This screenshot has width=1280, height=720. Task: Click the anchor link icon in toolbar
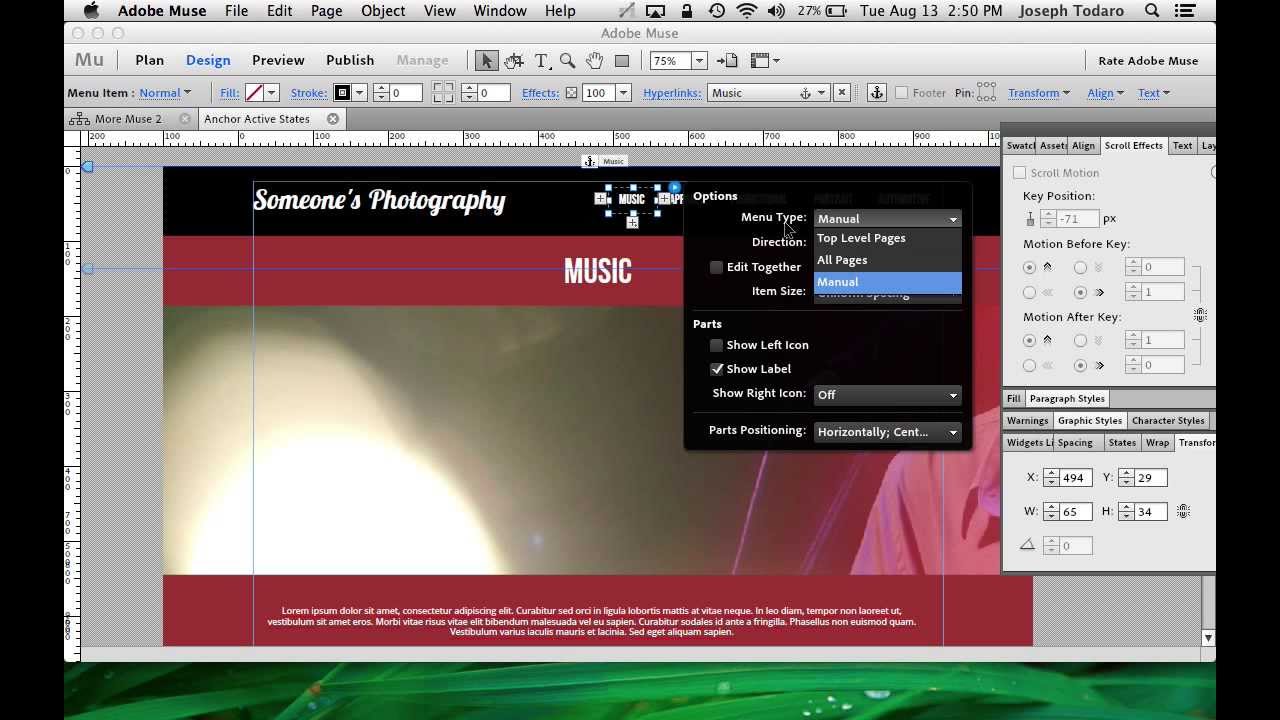click(x=877, y=93)
